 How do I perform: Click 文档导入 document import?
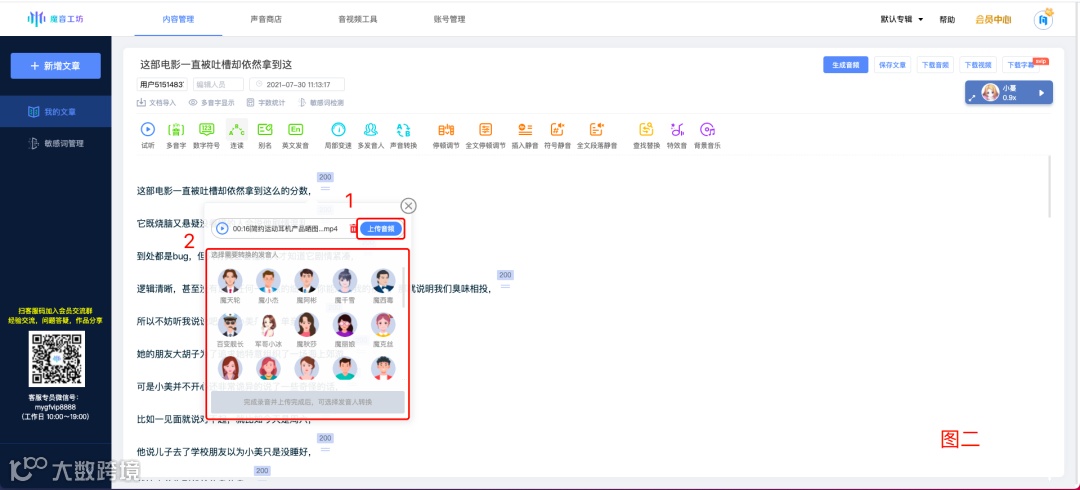click(x=157, y=103)
